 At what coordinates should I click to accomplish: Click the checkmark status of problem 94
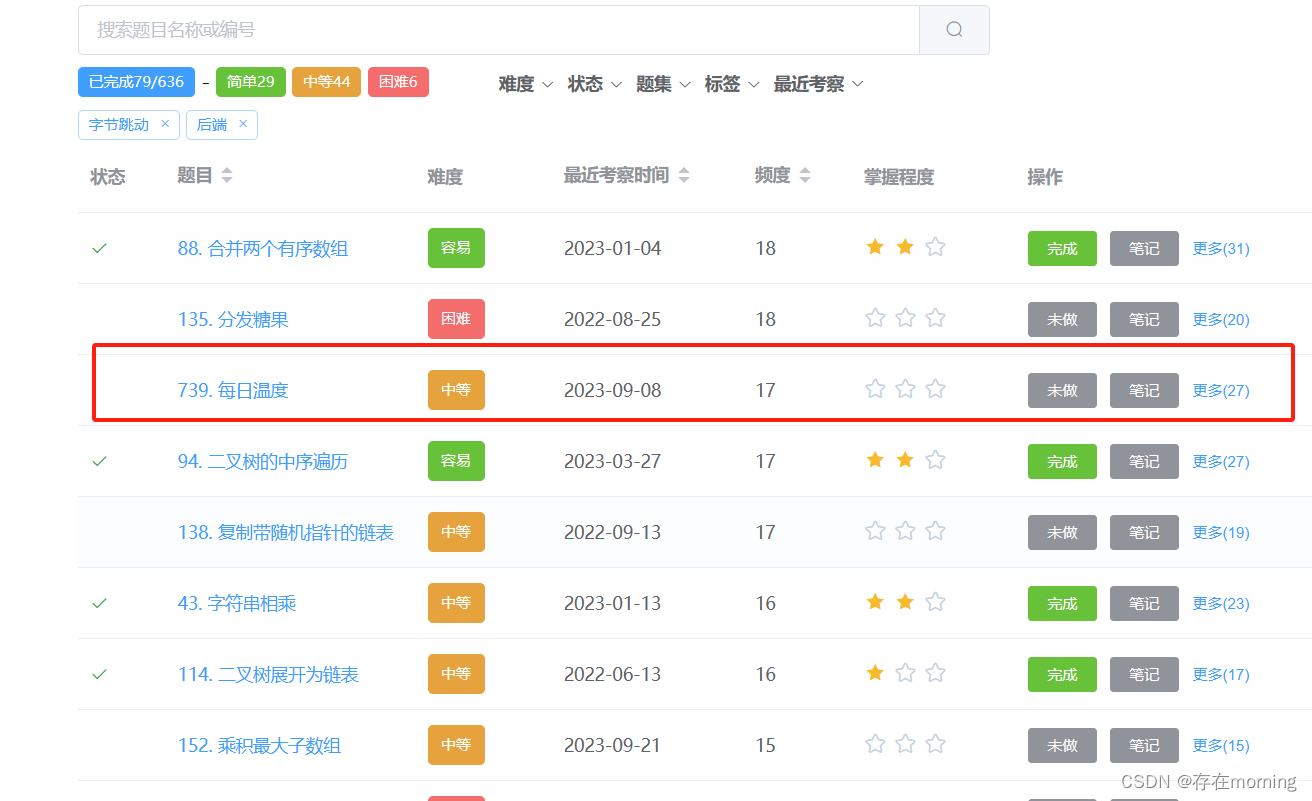[x=99, y=461]
